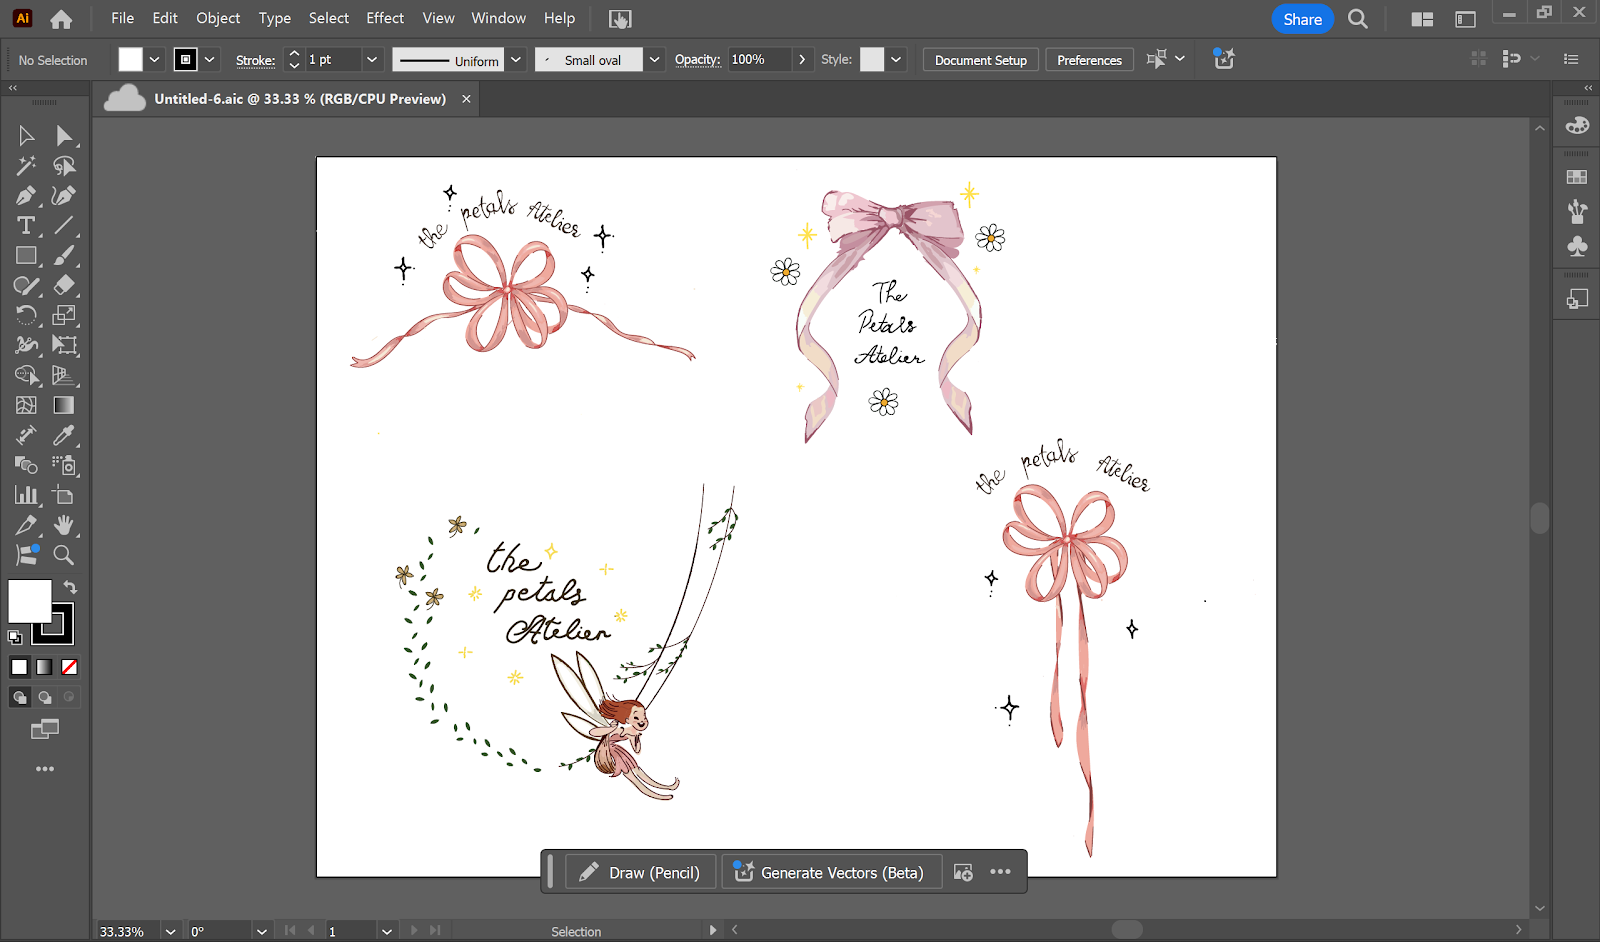This screenshot has width=1600, height=942.
Task: Select the Pen tool
Action: point(26,196)
